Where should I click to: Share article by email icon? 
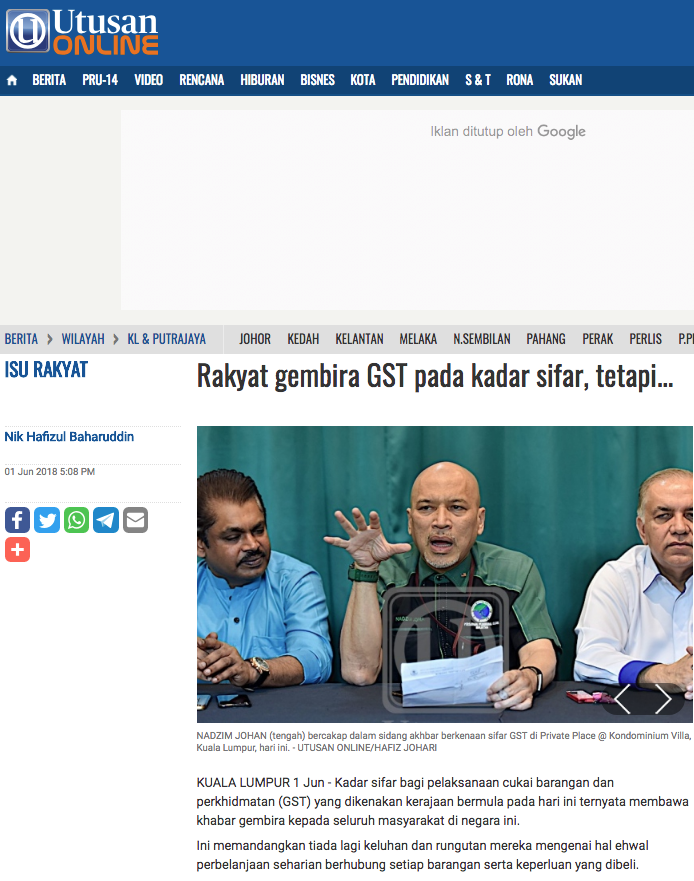click(x=135, y=520)
